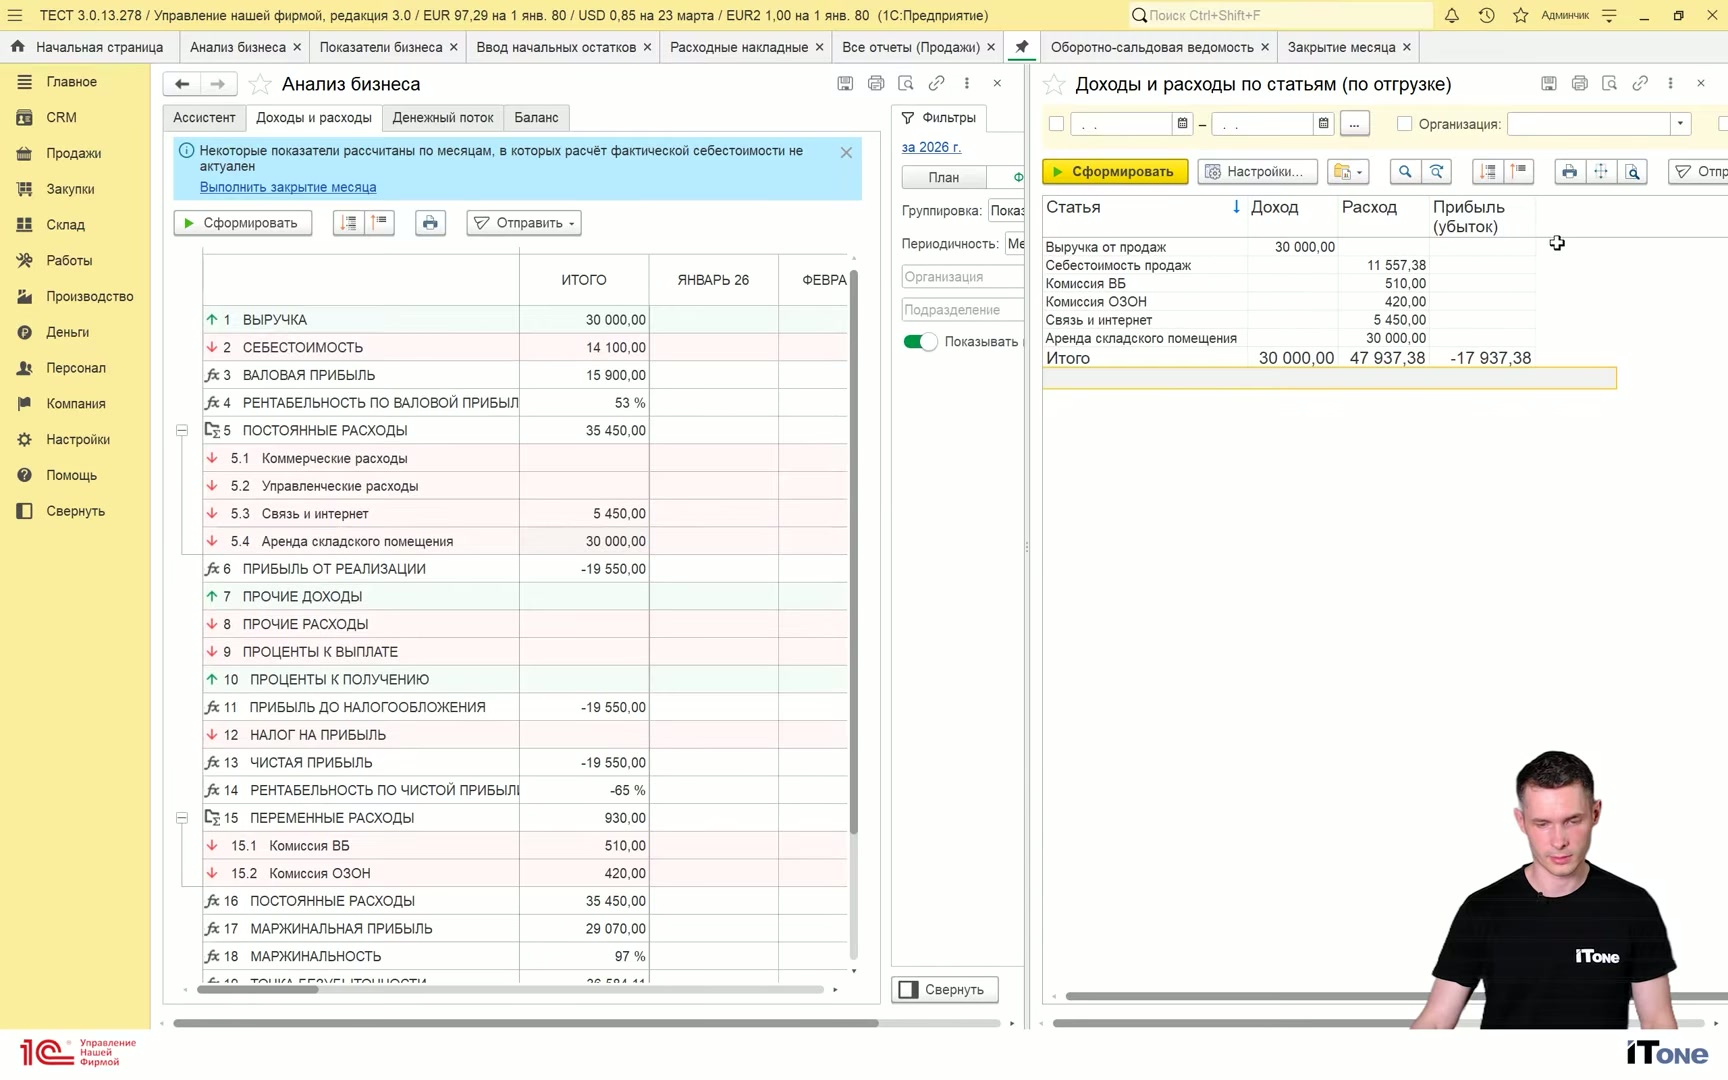Add Анализ бизнеса to favorites star
Screen dimensions: 1728x1080
click(260, 84)
